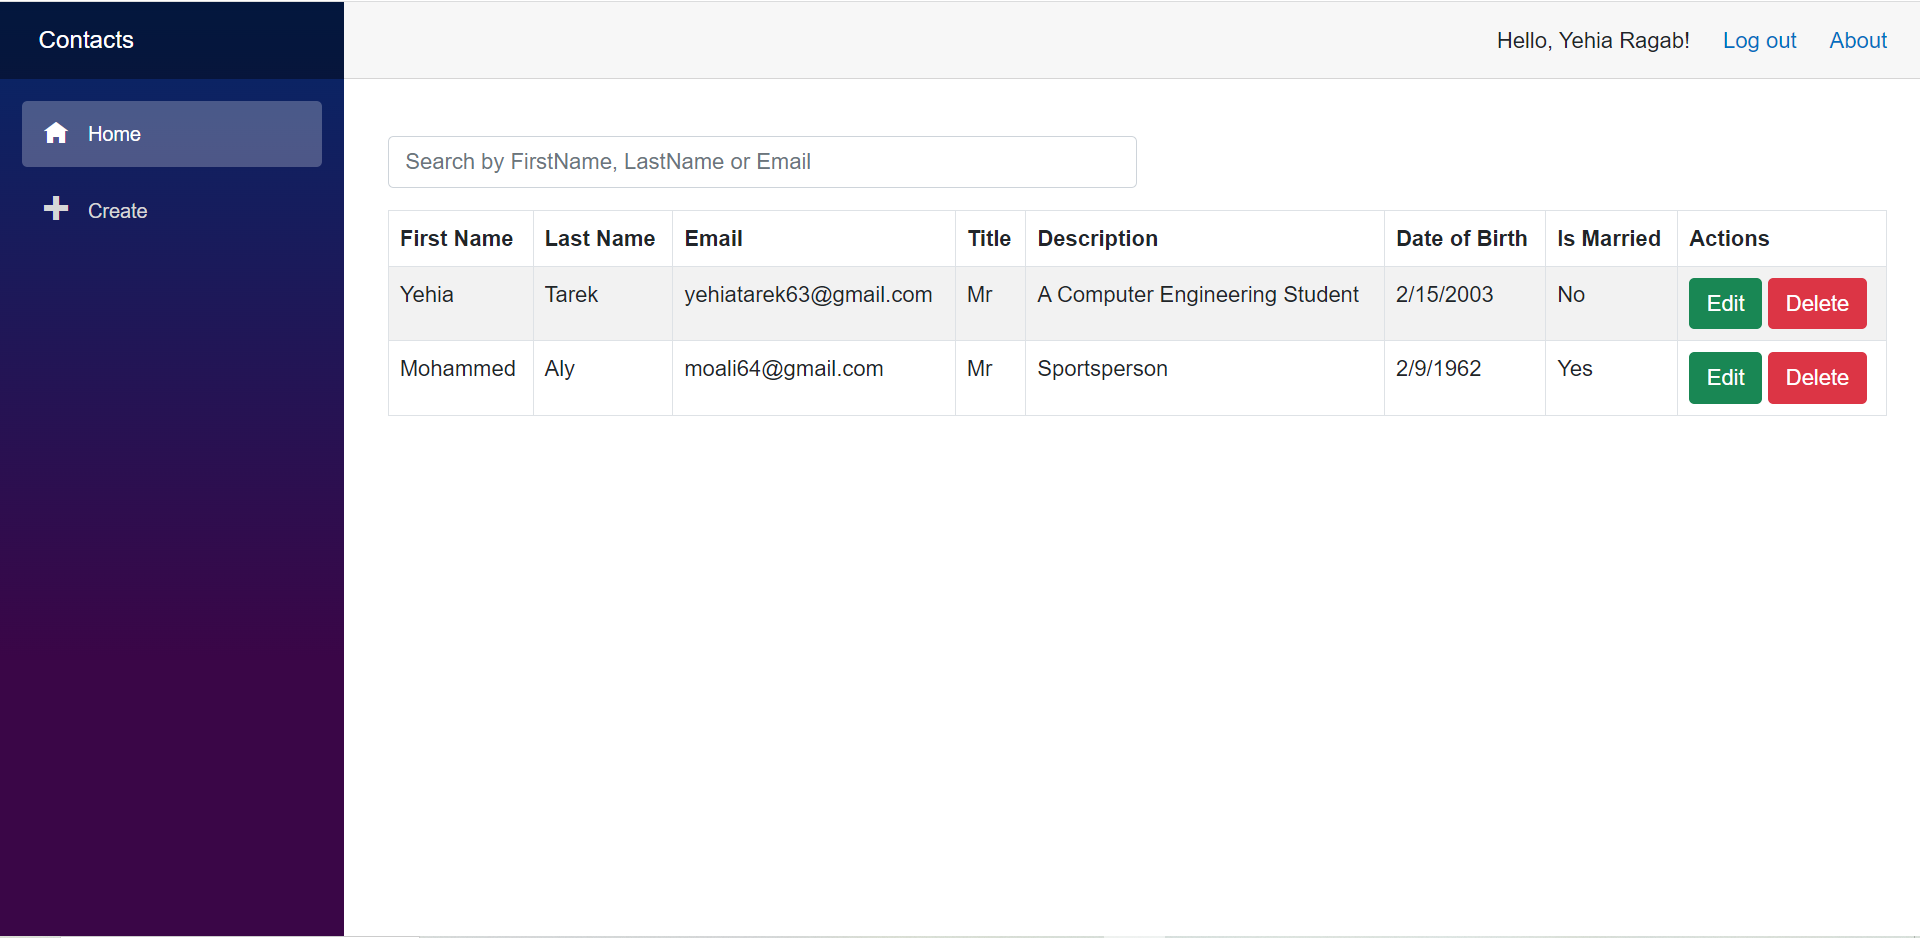Click the Create plus icon in sidebar
This screenshot has height=938, width=1920.
[x=55, y=209]
